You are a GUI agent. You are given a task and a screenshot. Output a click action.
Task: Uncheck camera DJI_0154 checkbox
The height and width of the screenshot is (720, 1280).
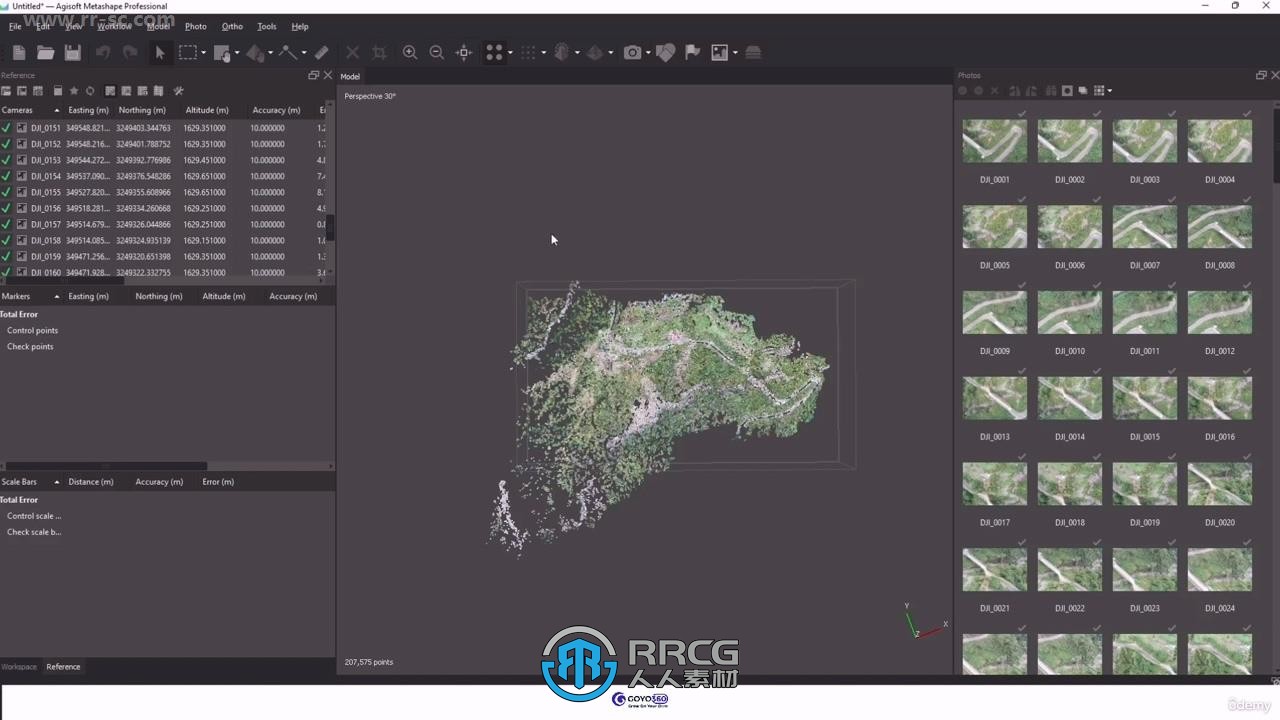pos(6,176)
